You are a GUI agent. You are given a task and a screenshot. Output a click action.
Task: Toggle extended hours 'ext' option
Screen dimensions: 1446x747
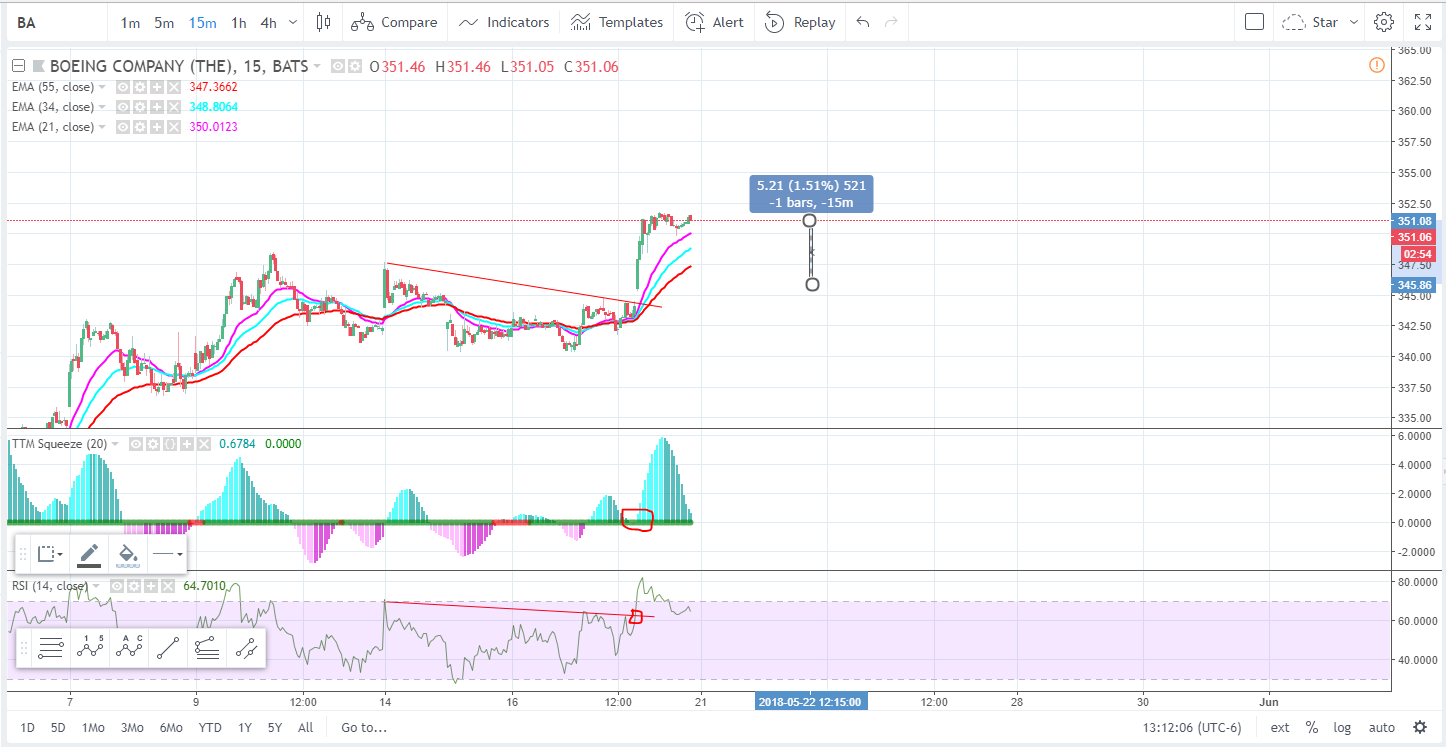click(x=1280, y=727)
